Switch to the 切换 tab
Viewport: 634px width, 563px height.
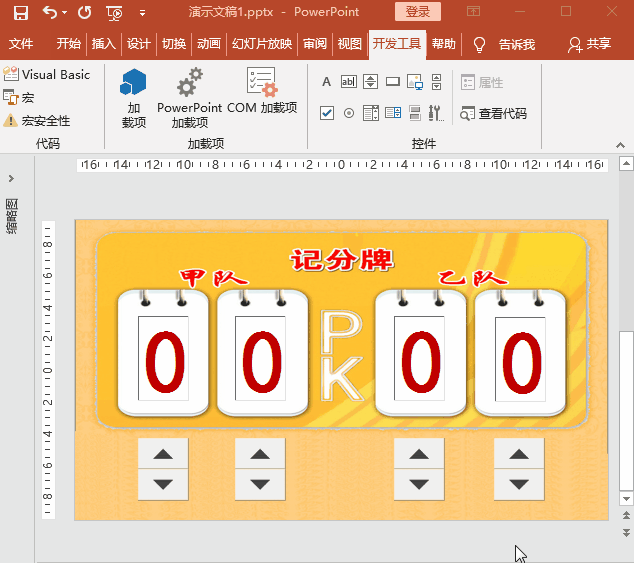(174, 43)
